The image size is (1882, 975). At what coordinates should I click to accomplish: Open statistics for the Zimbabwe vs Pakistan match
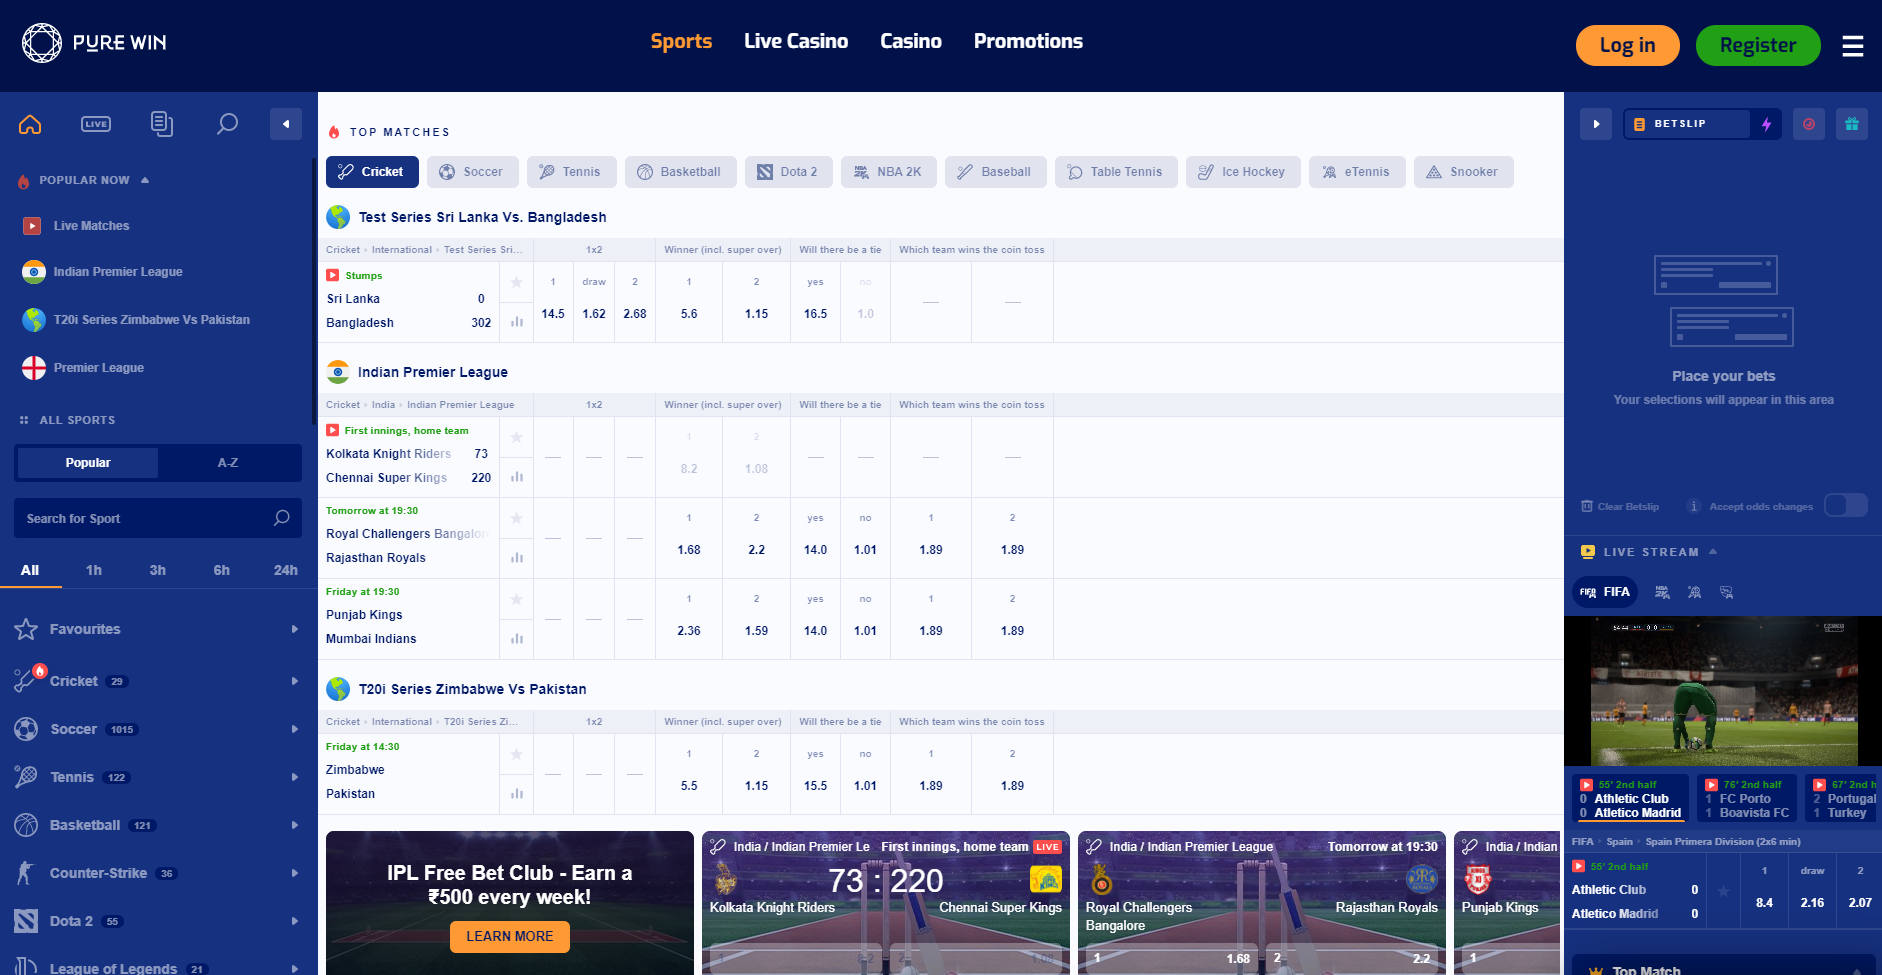[x=517, y=794]
